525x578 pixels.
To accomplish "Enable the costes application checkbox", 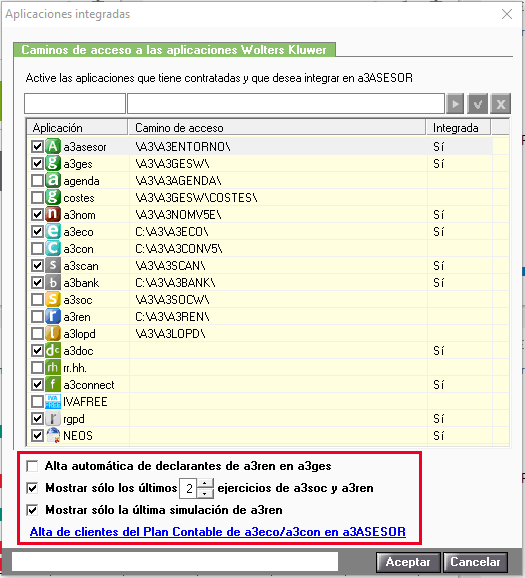I will 37,198.
